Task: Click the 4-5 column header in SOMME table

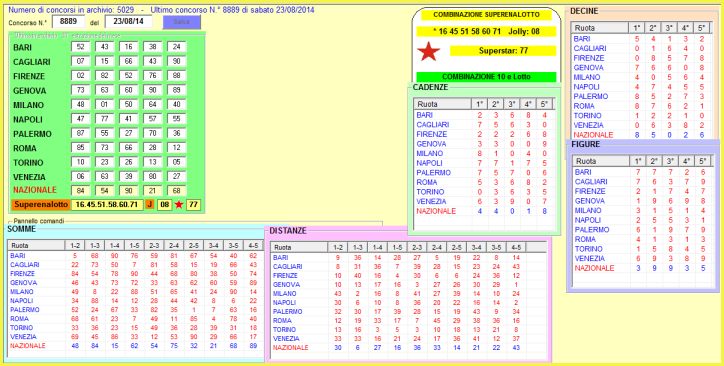Action: point(253,246)
